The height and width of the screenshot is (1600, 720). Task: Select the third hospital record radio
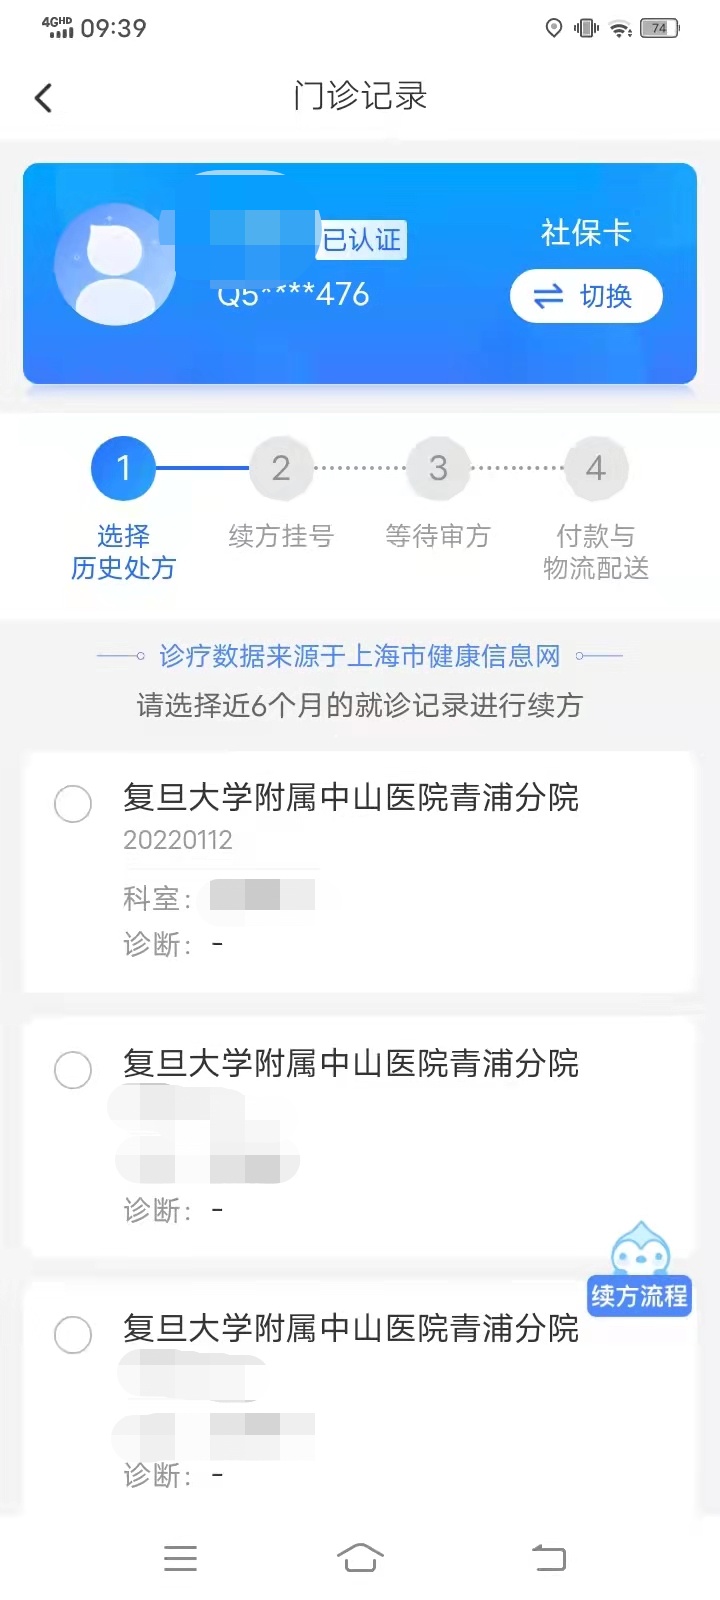click(x=73, y=1334)
